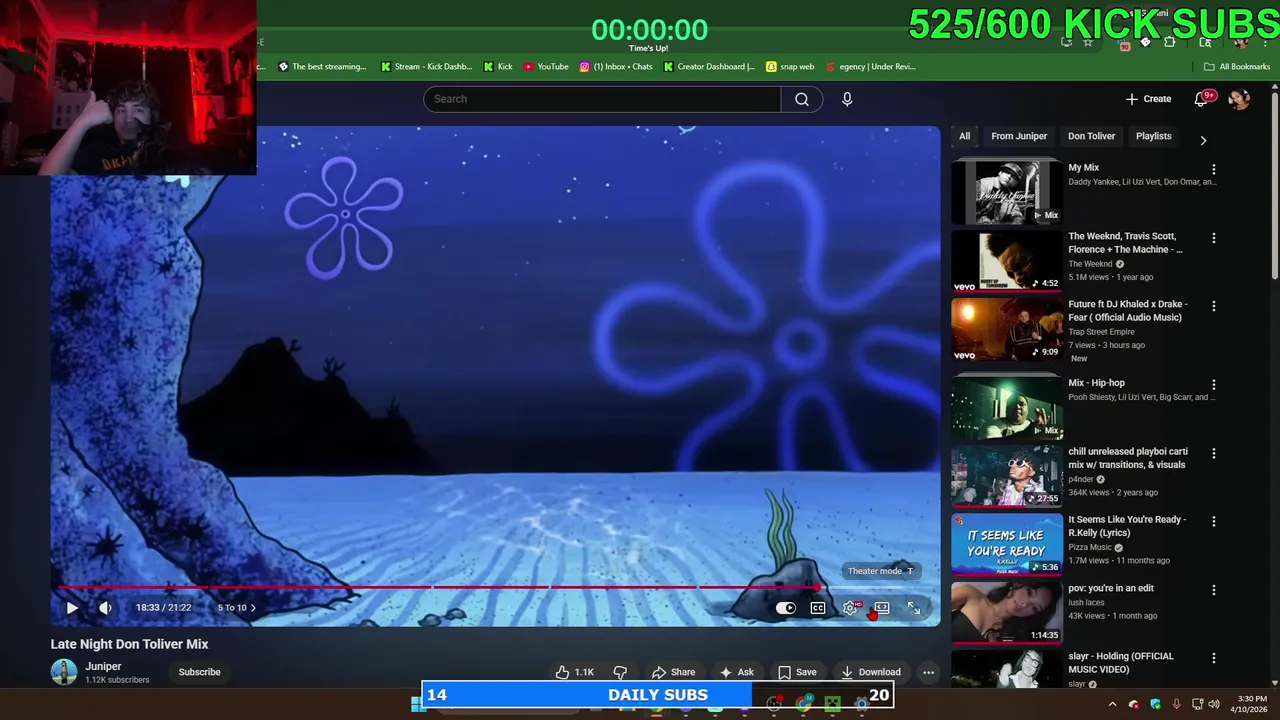The image size is (1280, 720).
Task: Open the 'YouTube' bookmark
Action: [x=546, y=67]
